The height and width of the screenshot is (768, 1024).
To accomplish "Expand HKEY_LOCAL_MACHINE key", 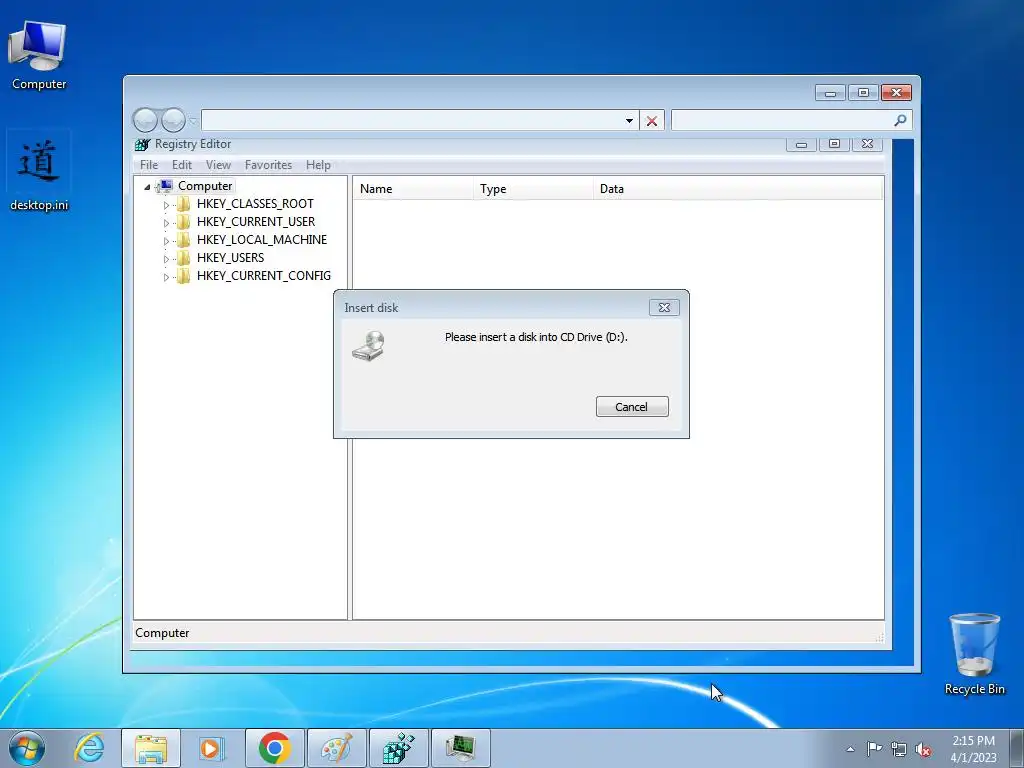I will click(166, 241).
